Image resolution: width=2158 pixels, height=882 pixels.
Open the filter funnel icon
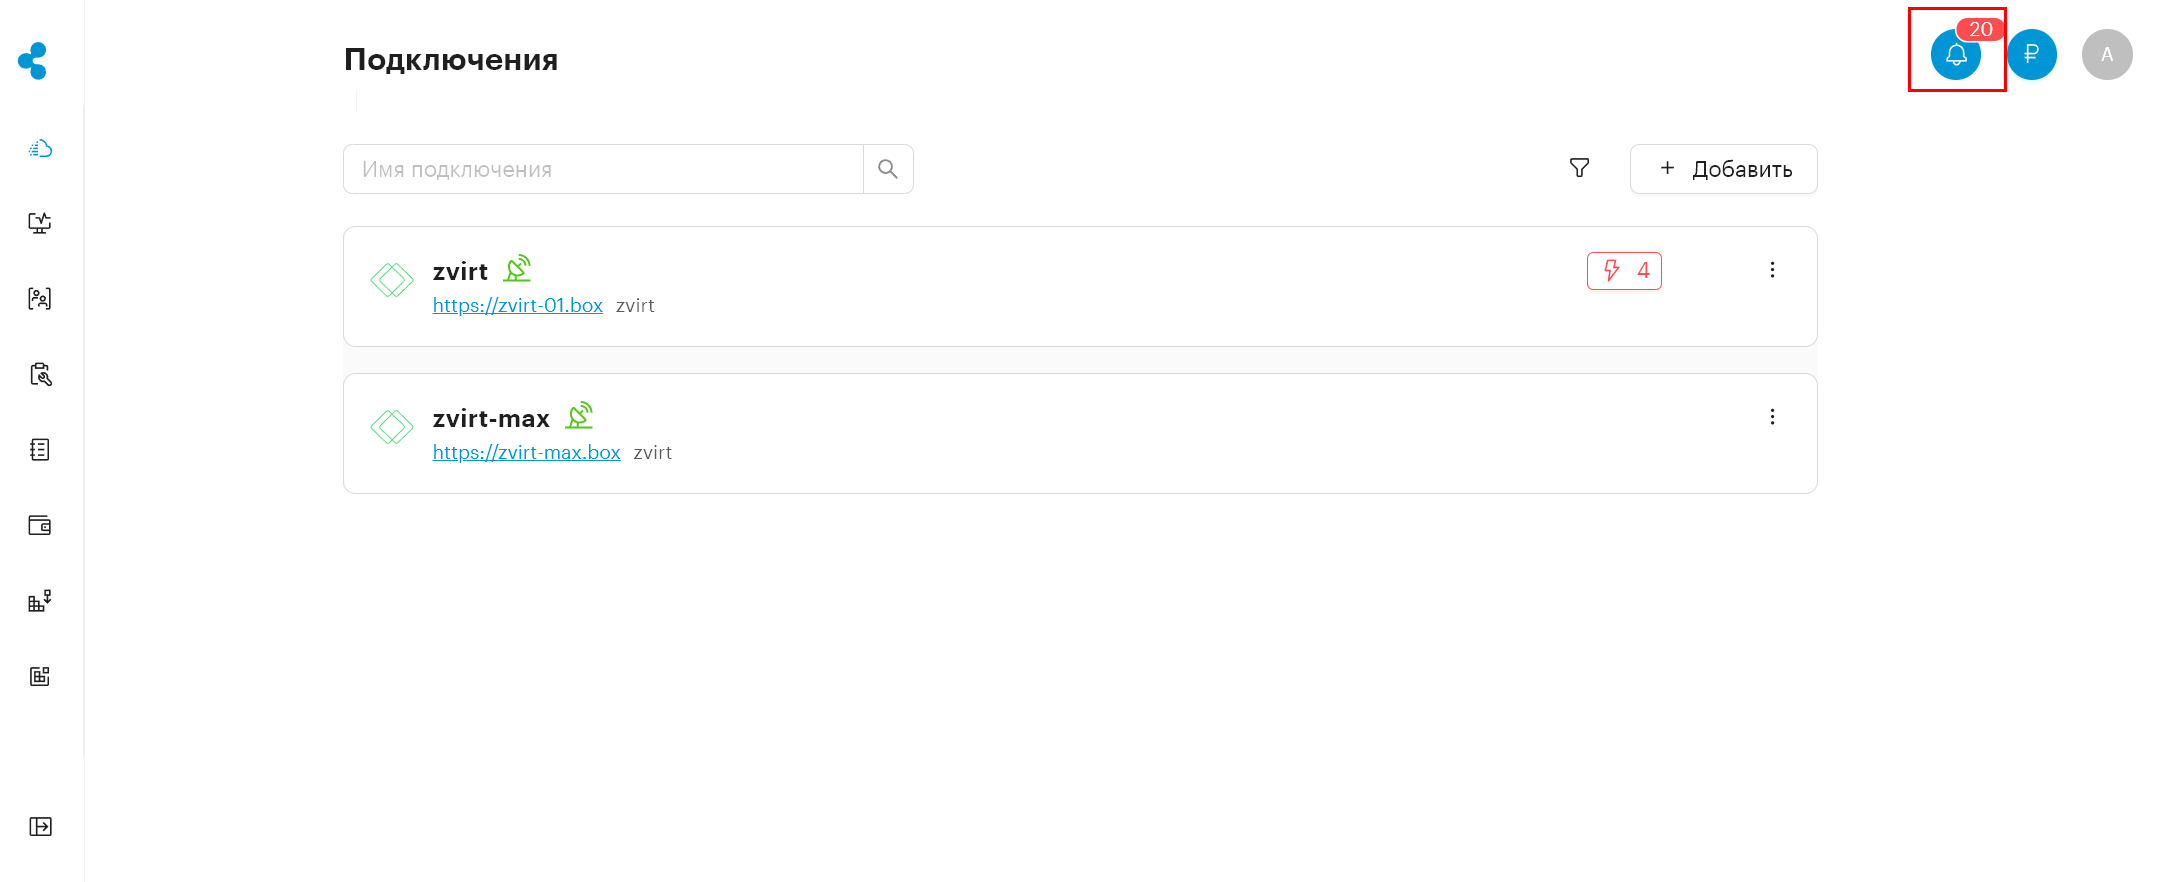point(1579,168)
